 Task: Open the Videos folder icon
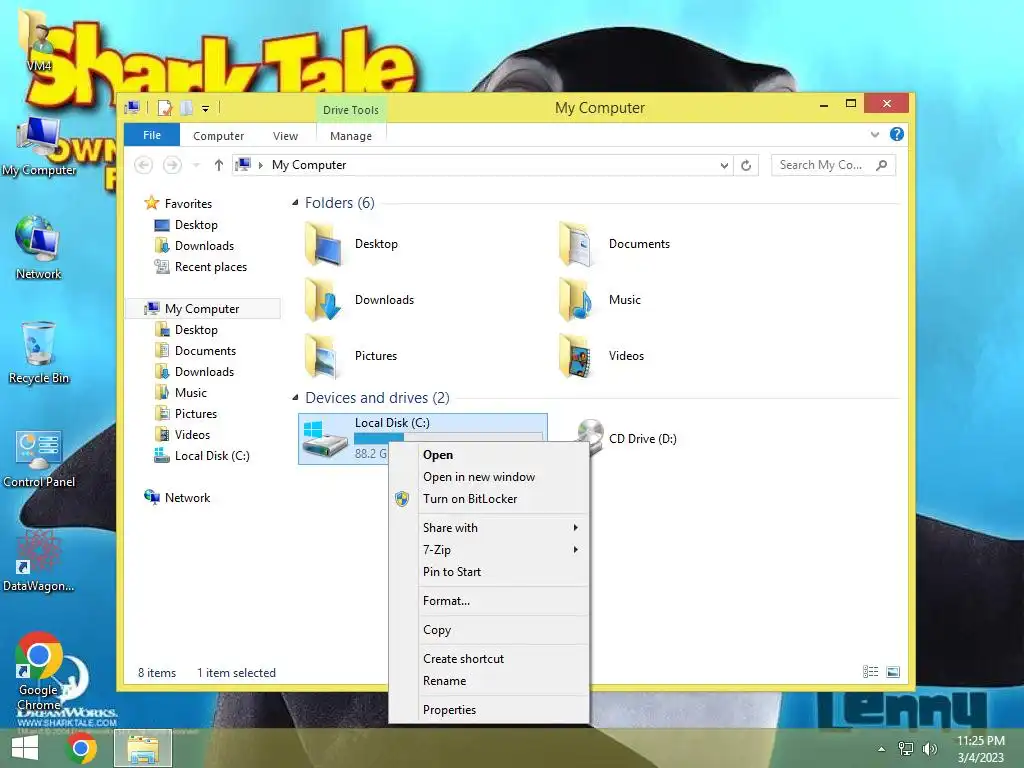577,357
